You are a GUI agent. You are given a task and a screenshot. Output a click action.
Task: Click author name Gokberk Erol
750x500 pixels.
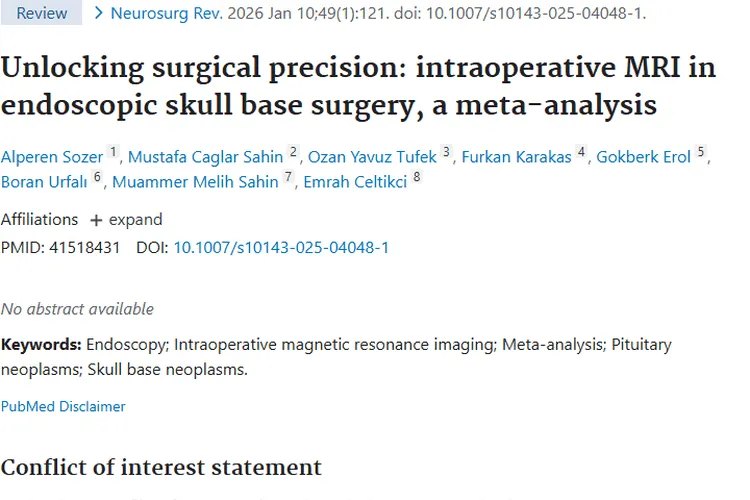coord(644,157)
